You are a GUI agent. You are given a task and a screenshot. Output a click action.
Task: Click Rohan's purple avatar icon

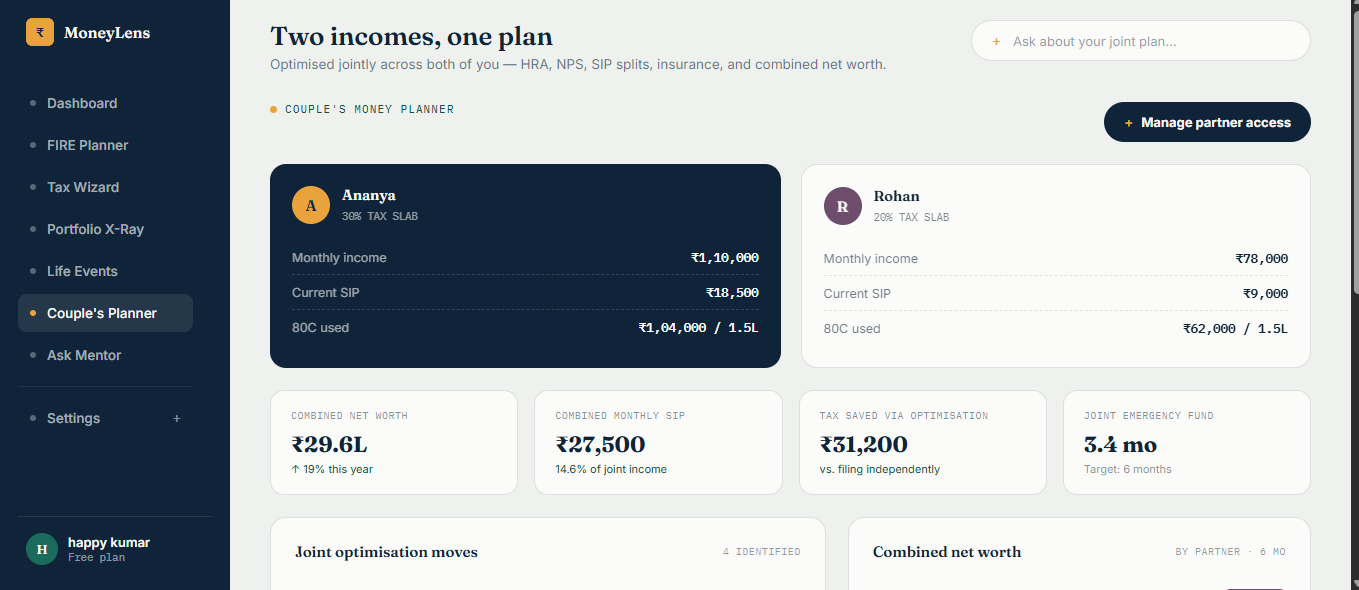tap(843, 206)
